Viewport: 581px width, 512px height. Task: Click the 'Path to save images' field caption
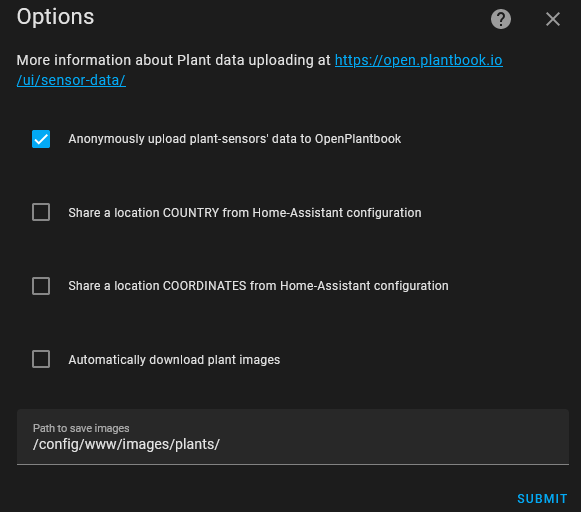(81, 428)
